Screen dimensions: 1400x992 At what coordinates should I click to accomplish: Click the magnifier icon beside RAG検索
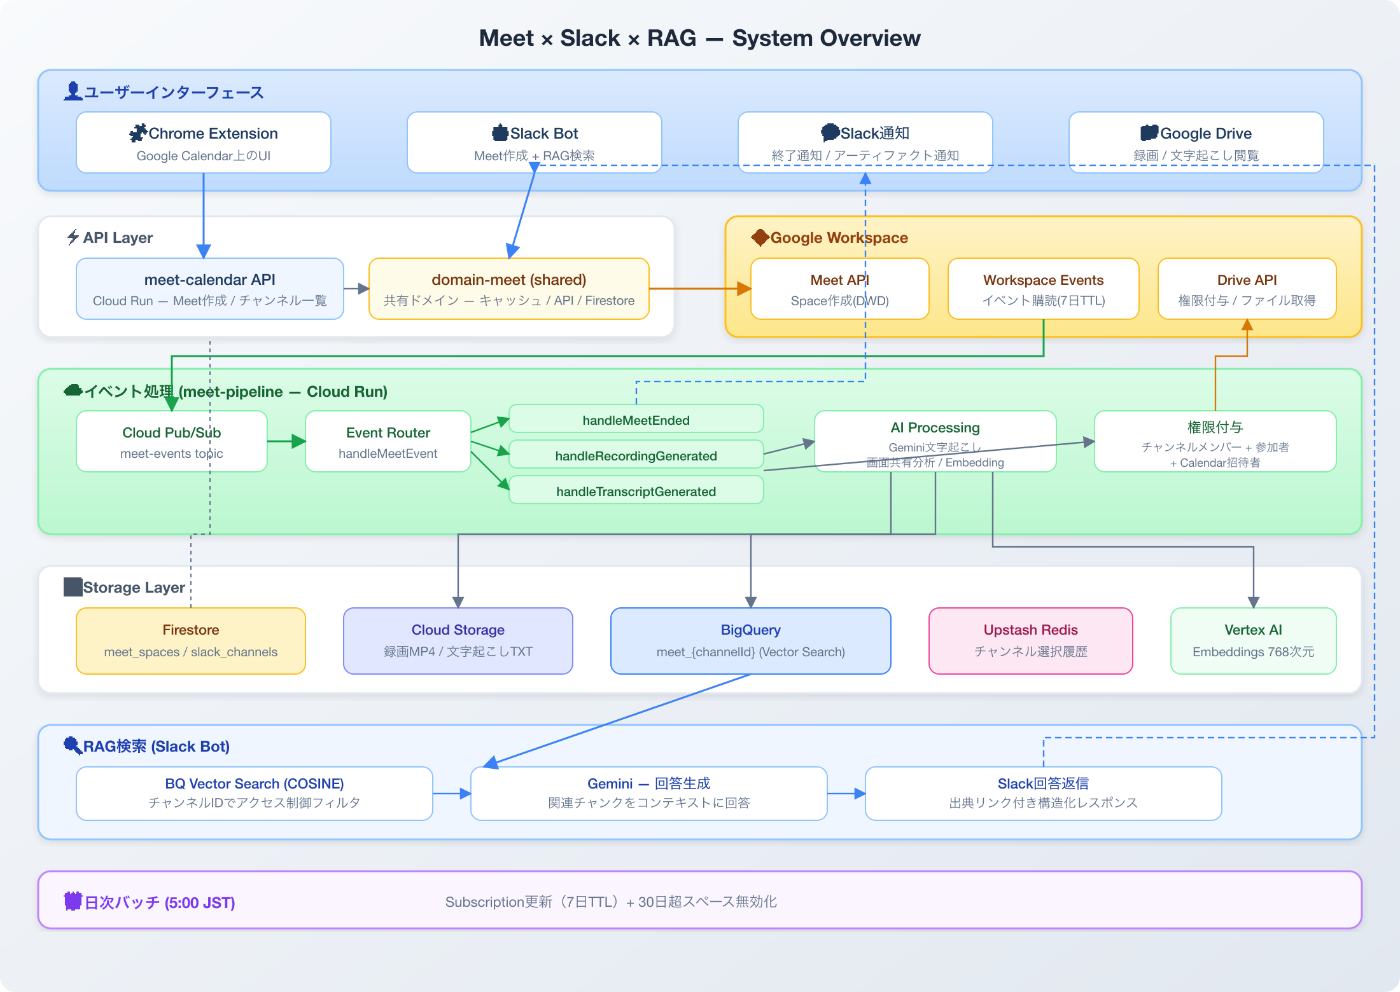(x=73, y=746)
